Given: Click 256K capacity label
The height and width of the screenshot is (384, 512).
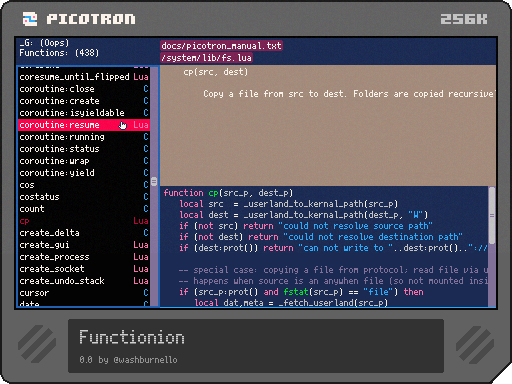Looking at the screenshot, I should [x=464, y=19].
